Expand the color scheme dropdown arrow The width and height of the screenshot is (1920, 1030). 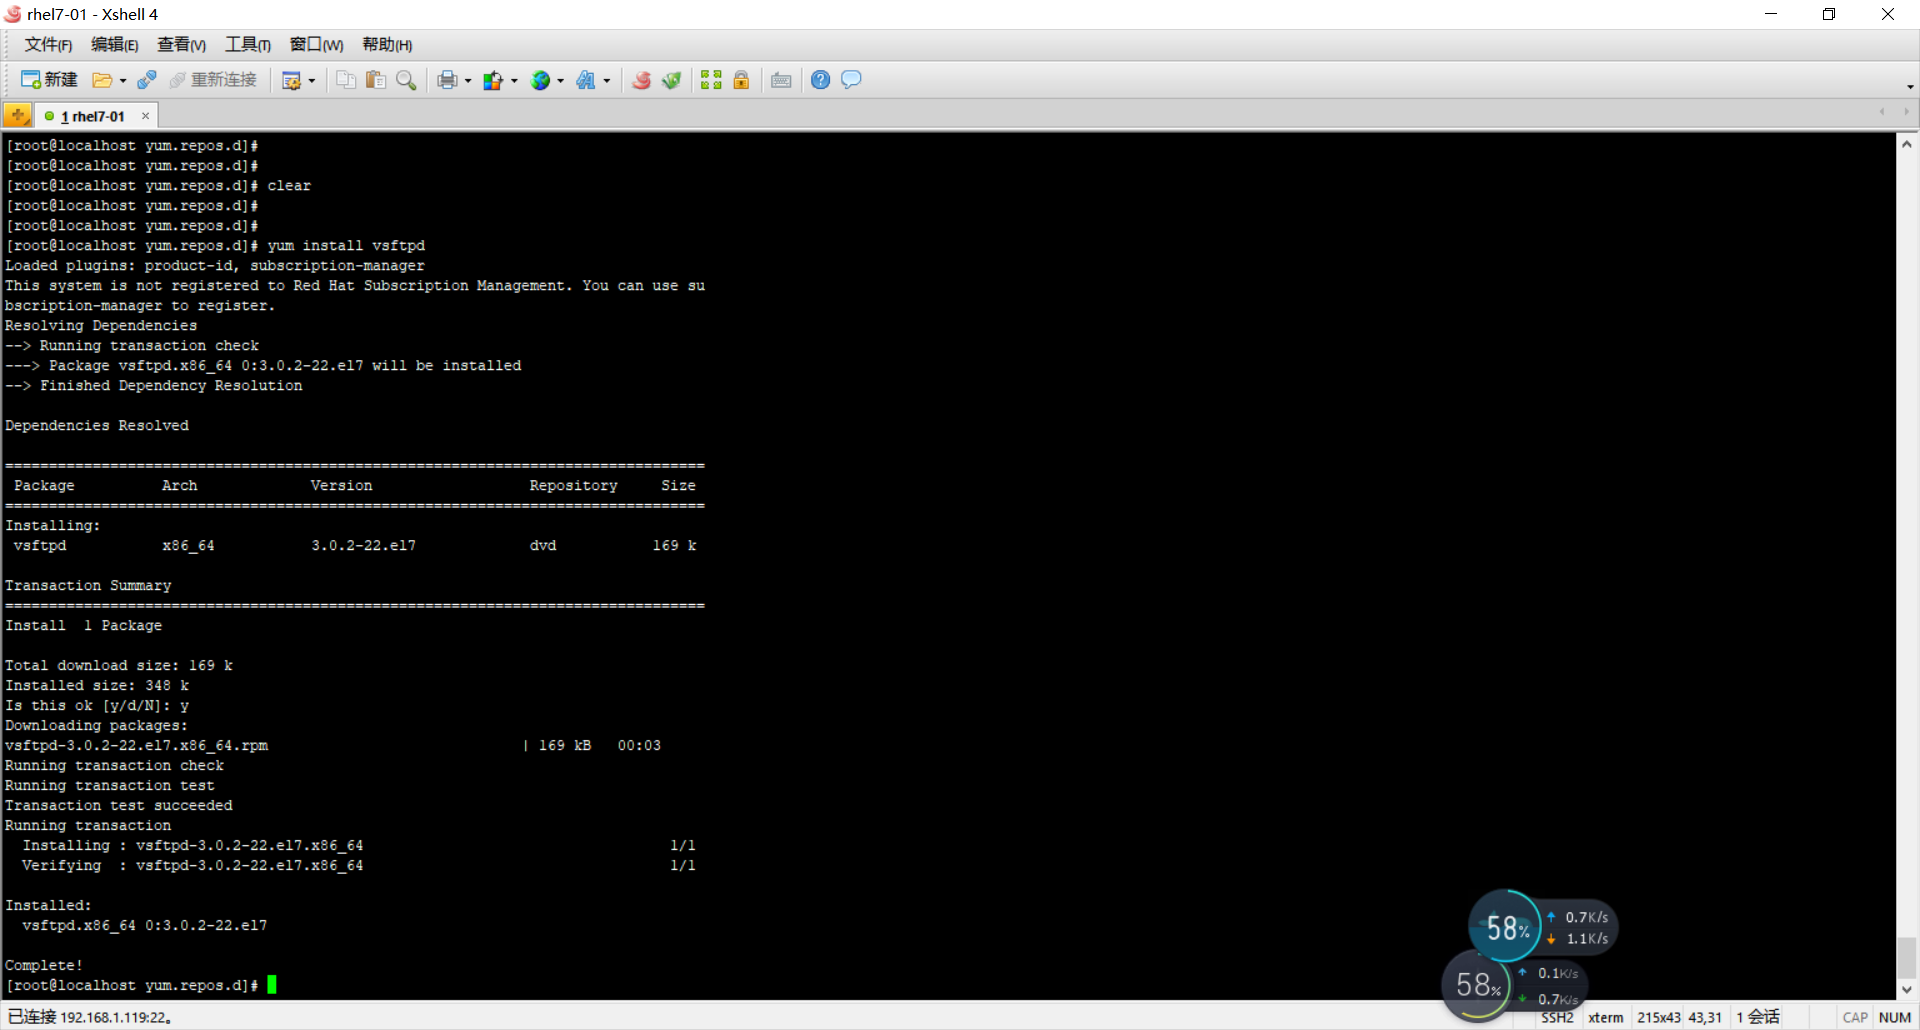pyautogui.click(x=514, y=81)
